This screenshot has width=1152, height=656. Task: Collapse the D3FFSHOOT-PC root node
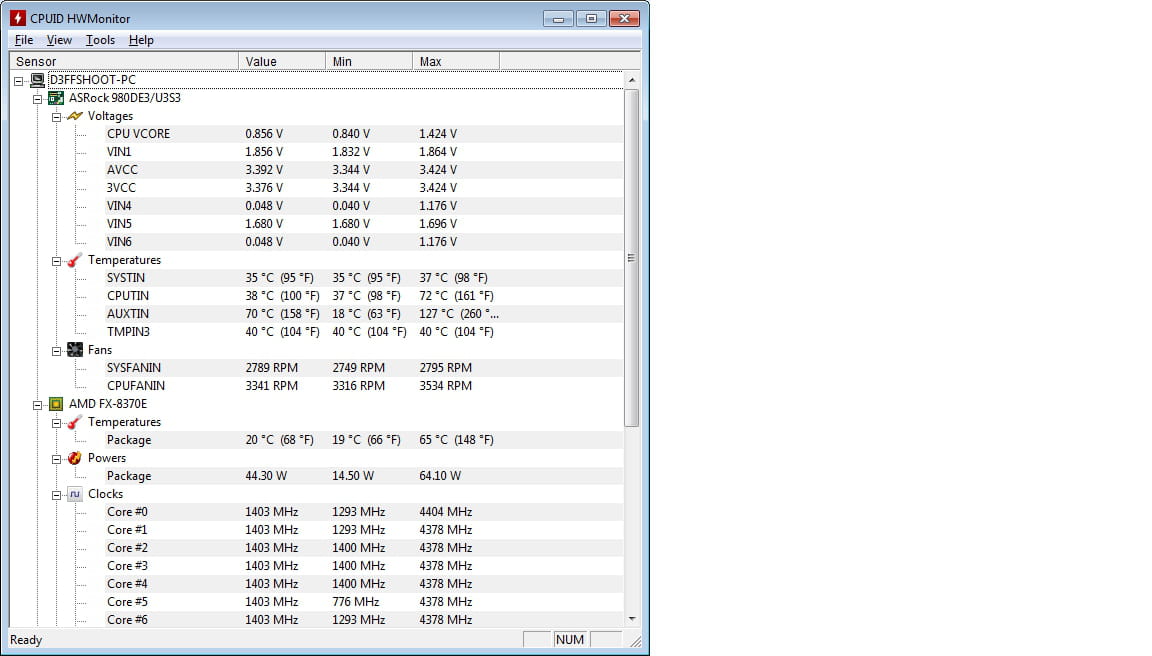coord(19,81)
